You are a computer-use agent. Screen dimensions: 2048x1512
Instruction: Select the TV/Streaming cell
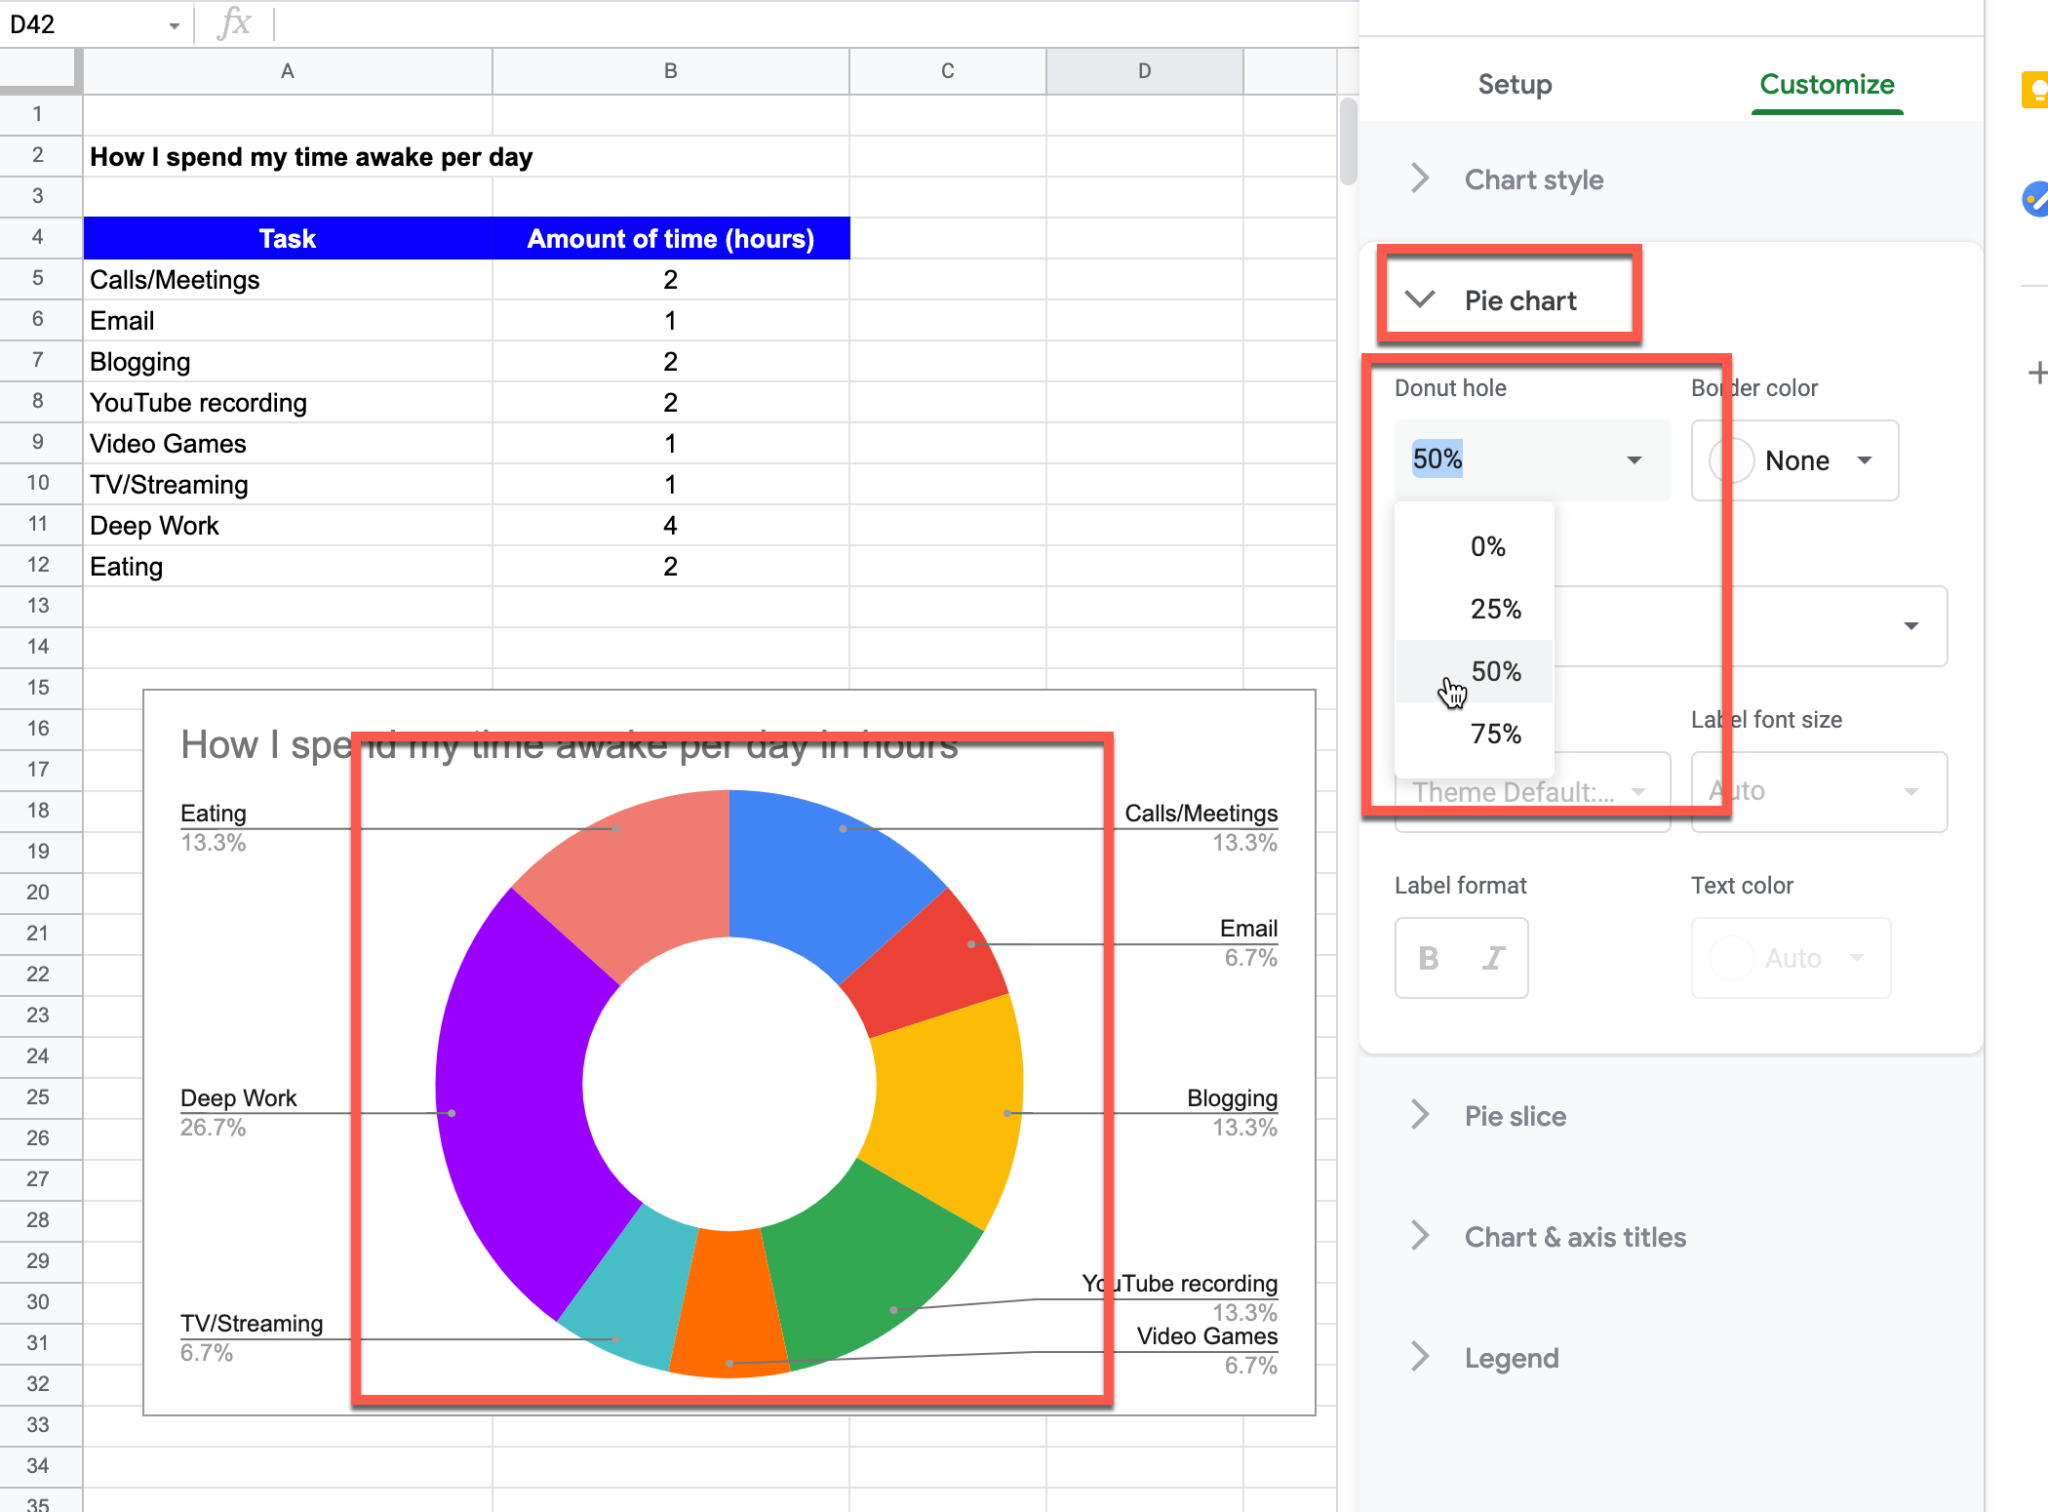(287, 485)
